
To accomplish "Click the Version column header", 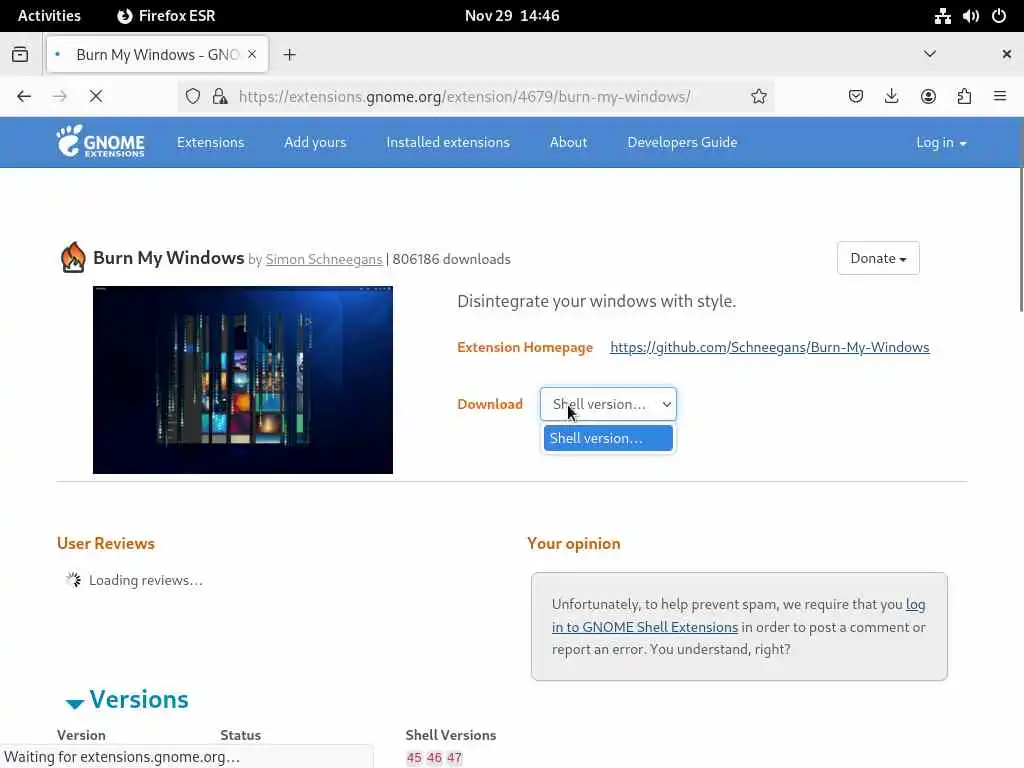I will click(81, 735).
